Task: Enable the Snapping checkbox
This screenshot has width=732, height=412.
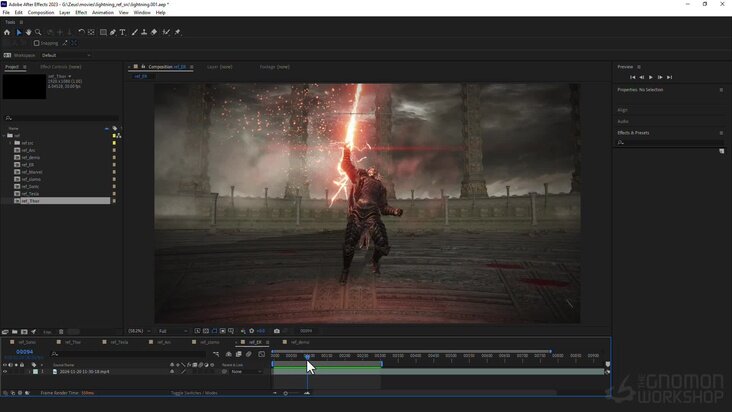Action: click(36, 43)
